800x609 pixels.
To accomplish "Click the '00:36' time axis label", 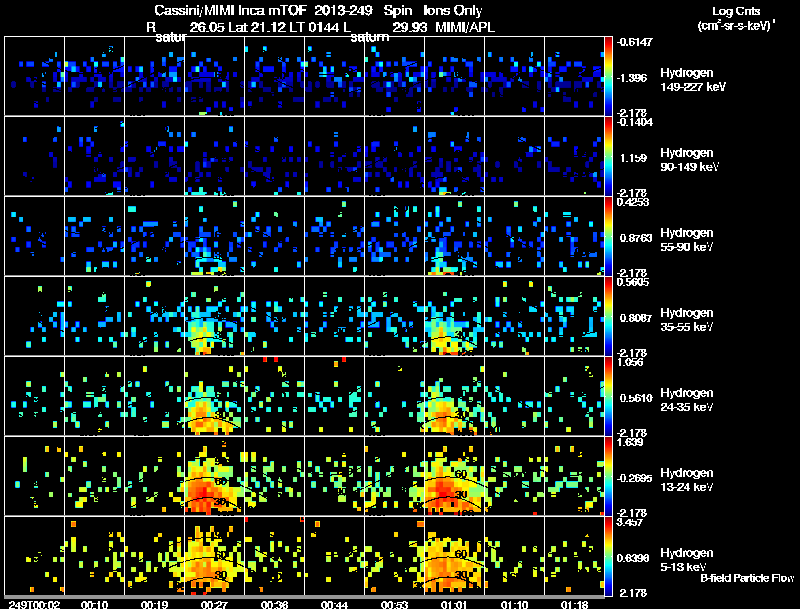I will coord(274,604).
